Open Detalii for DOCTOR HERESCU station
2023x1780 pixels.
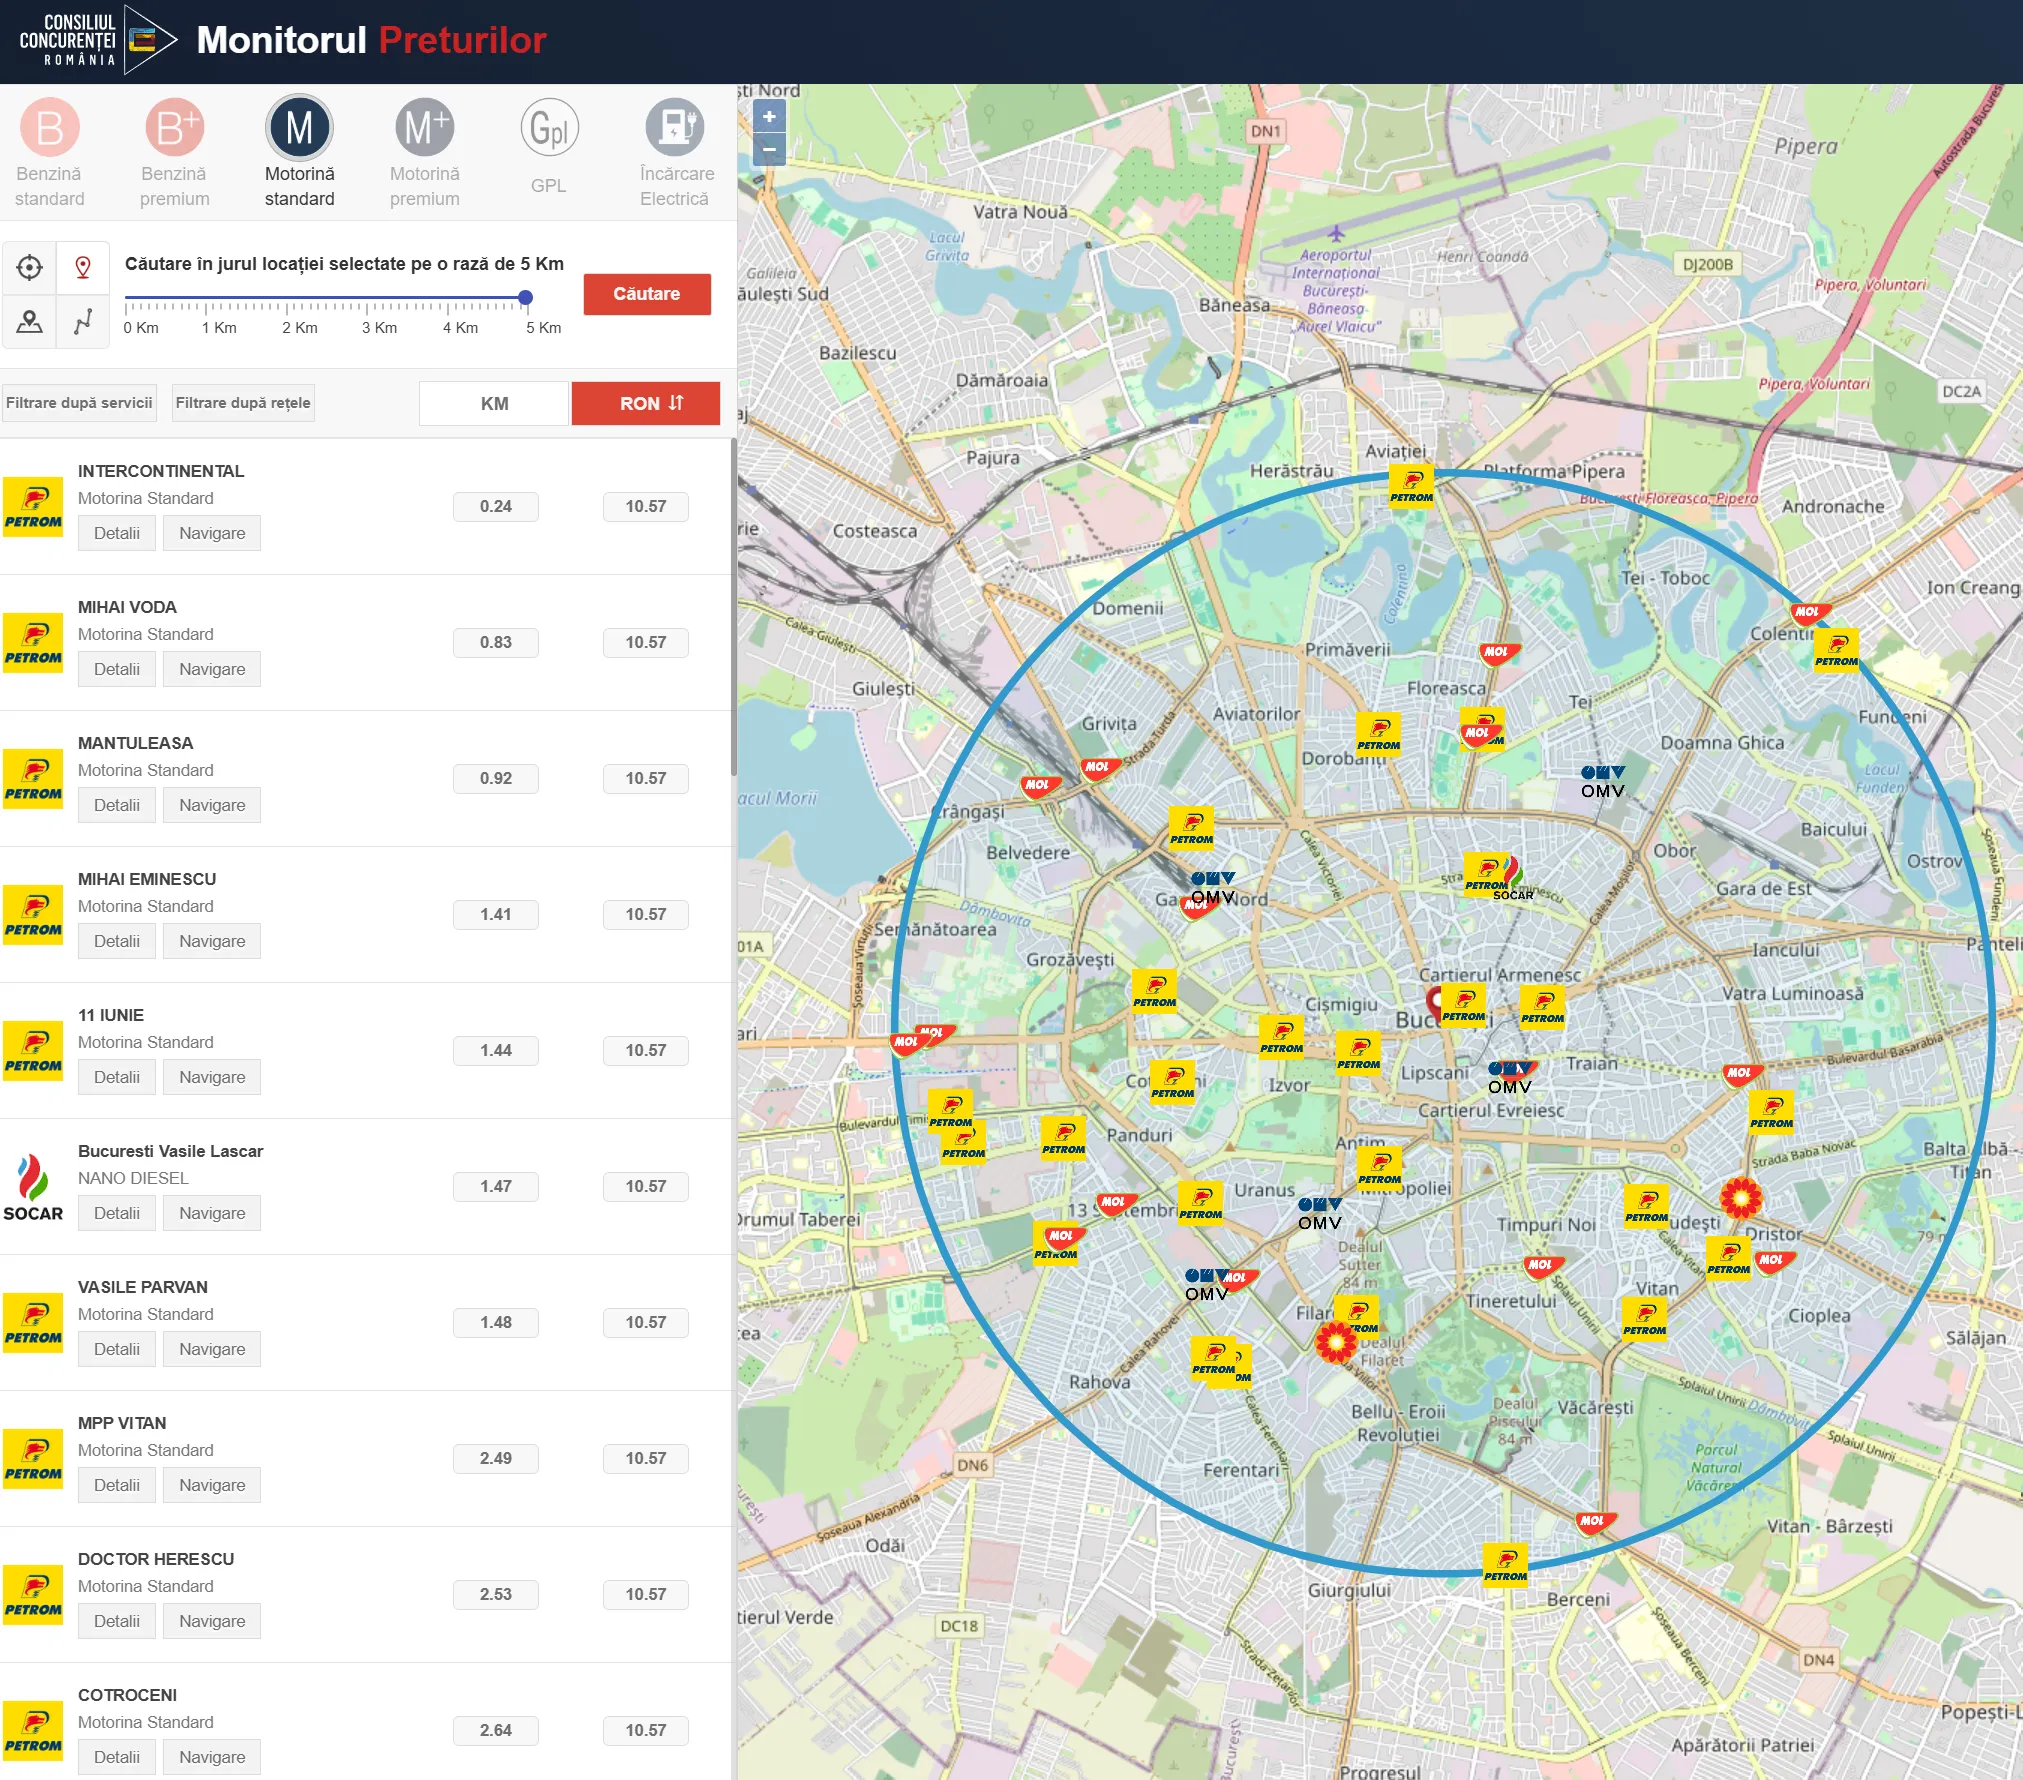(x=117, y=1621)
